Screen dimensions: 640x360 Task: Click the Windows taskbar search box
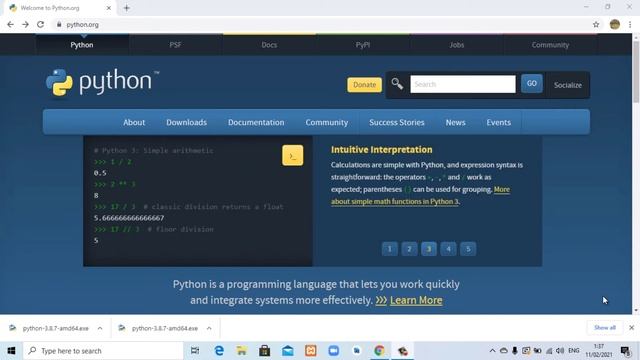click(x=104, y=351)
